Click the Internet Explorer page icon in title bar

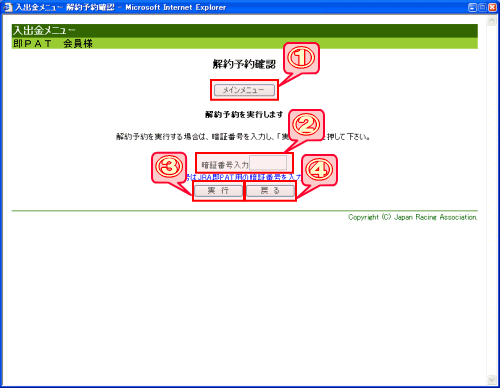7,7
